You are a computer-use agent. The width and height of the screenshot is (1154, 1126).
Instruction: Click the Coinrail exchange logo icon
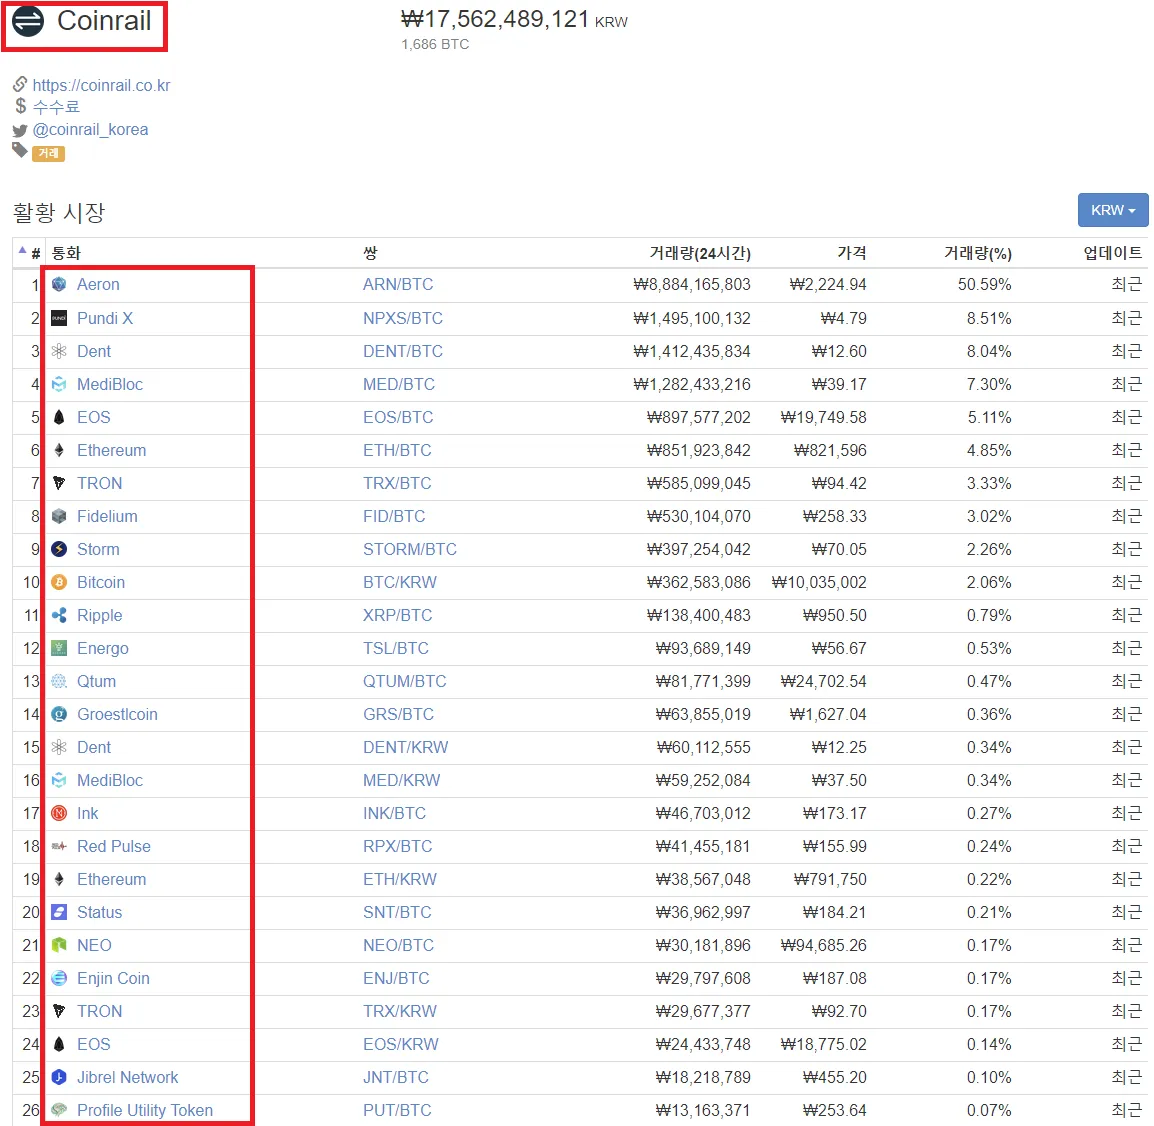pyautogui.click(x=29, y=21)
